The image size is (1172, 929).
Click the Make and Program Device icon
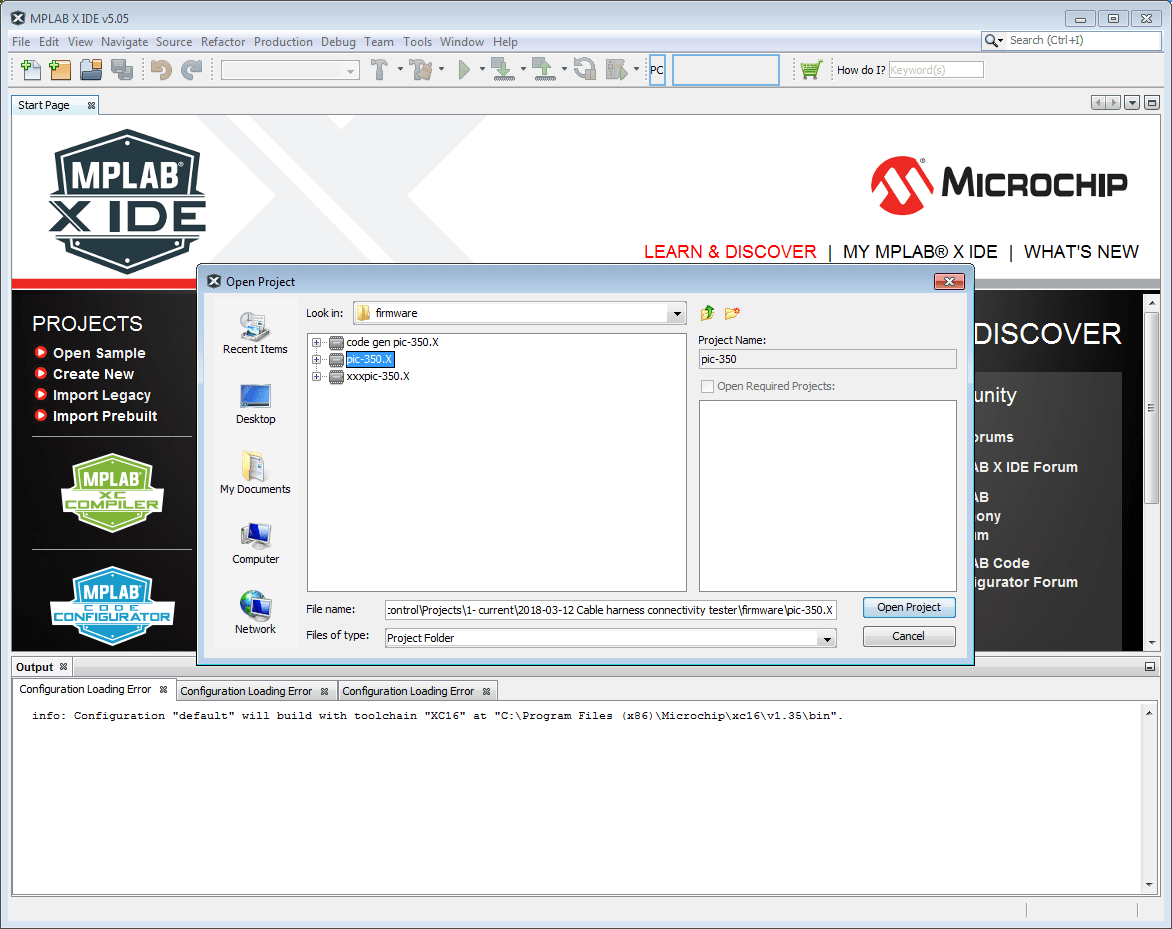tap(502, 70)
